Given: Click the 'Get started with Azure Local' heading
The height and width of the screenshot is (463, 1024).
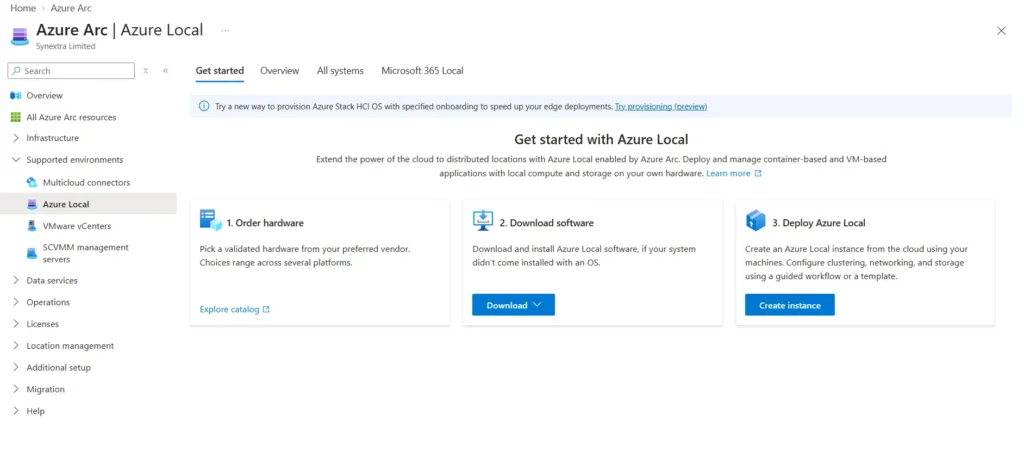Looking at the screenshot, I should click(601, 139).
